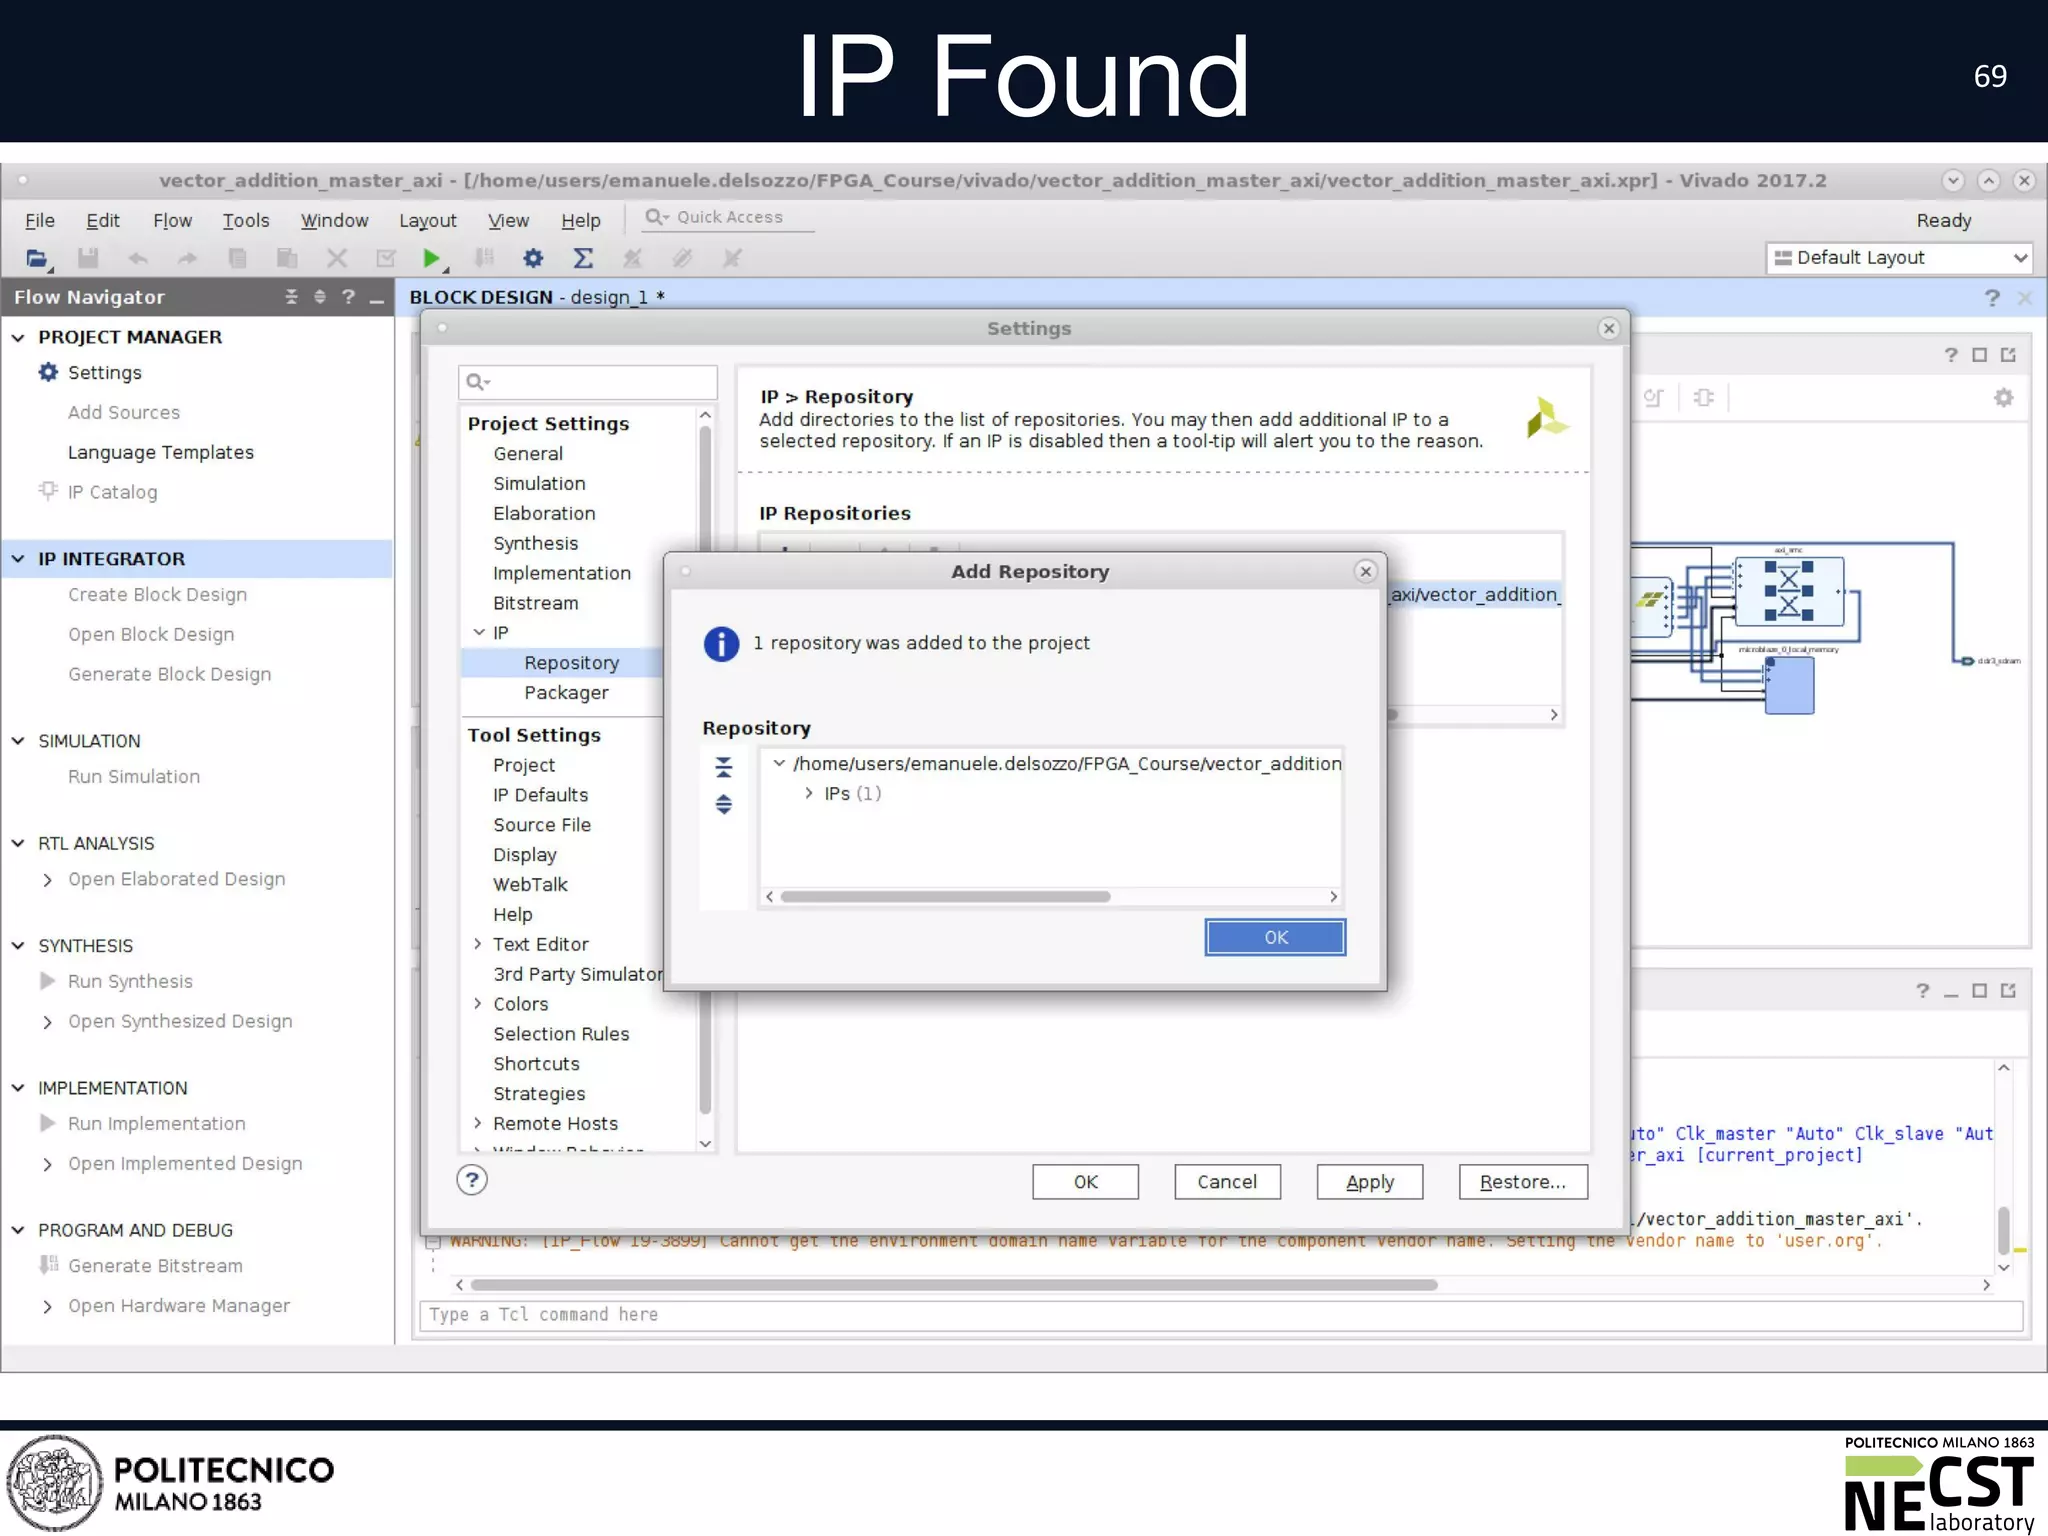
Task: Expand Open Elaborated Design
Action: coord(47,879)
